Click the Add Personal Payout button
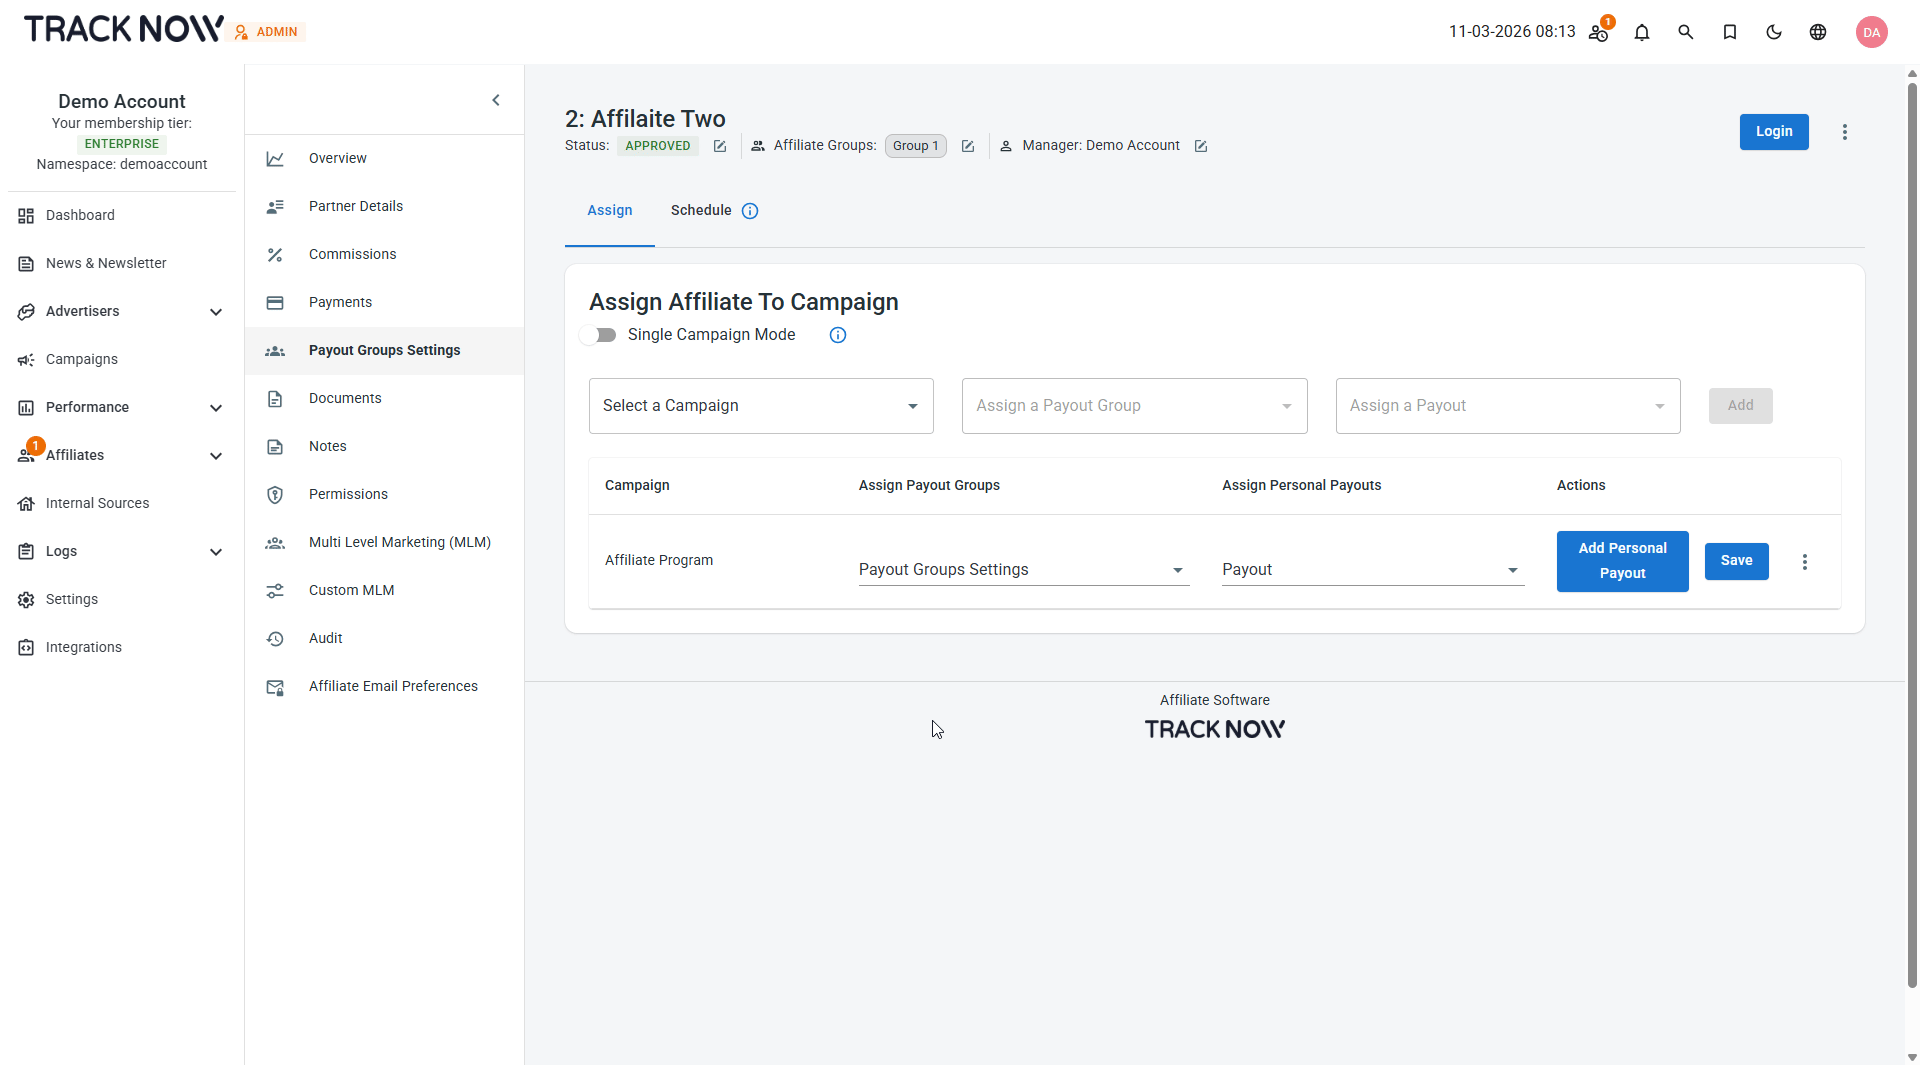 [x=1621, y=561]
